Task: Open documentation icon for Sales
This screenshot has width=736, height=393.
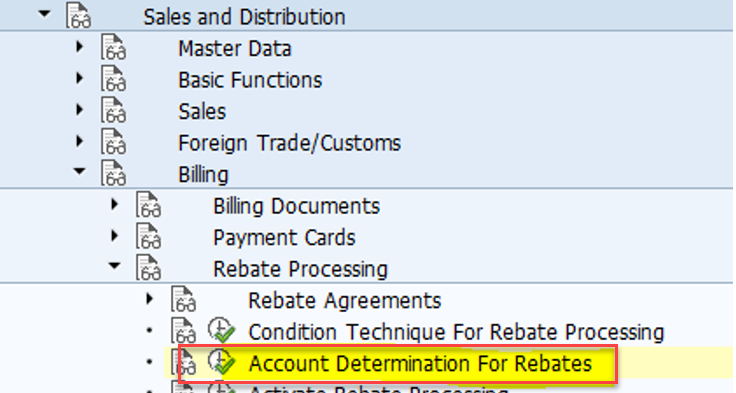Action: (x=113, y=110)
